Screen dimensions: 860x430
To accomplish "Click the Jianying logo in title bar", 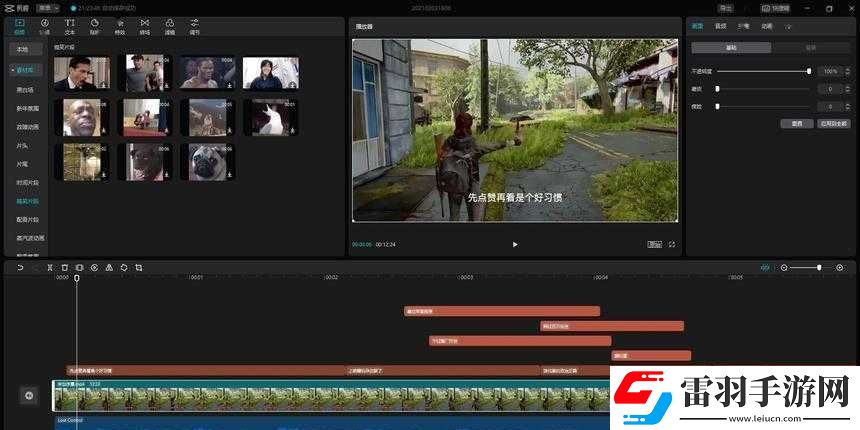I will 19,8.
